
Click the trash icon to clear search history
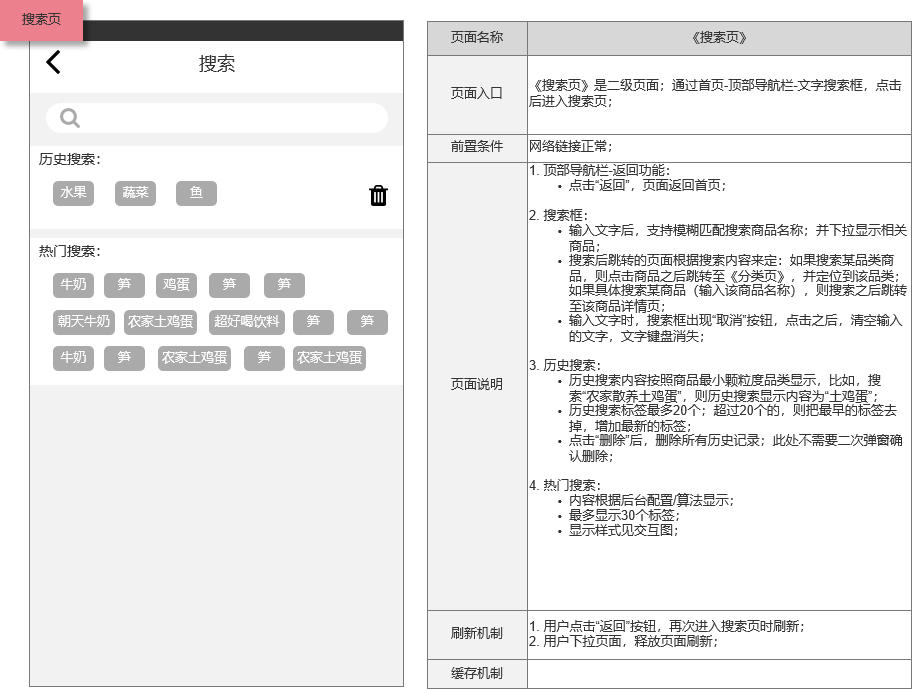point(377,196)
